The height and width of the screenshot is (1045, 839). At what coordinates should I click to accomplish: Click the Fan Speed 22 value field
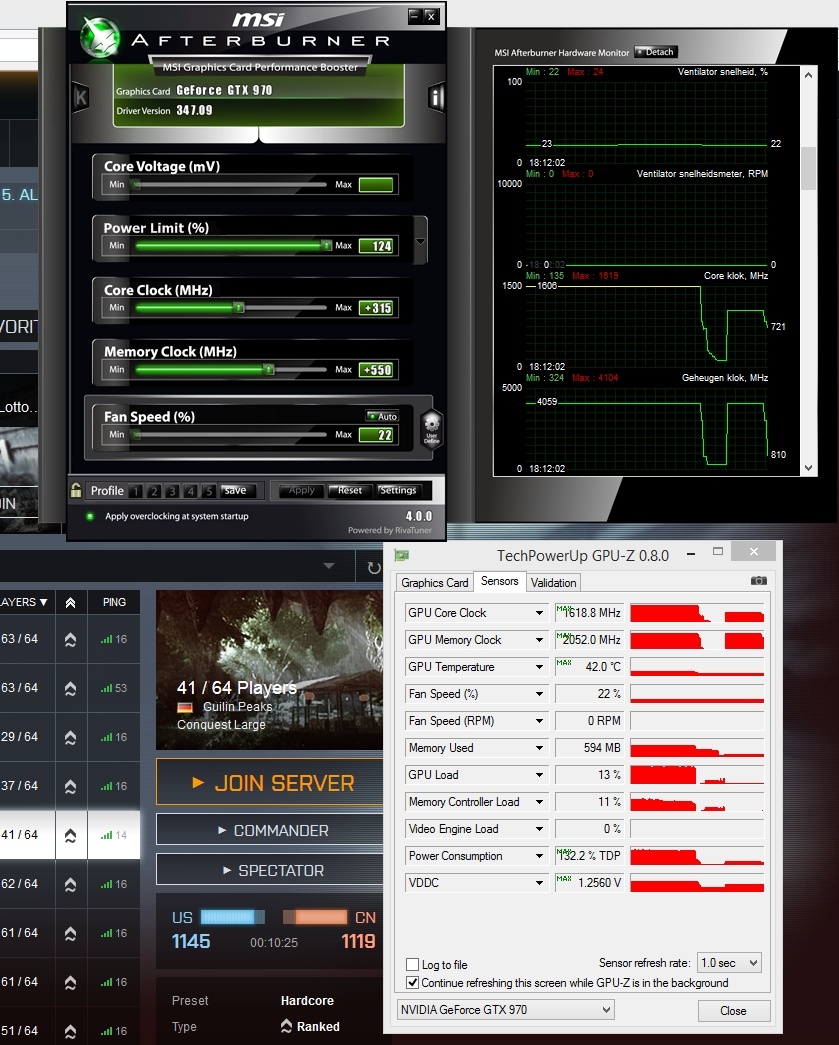pos(377,435)
